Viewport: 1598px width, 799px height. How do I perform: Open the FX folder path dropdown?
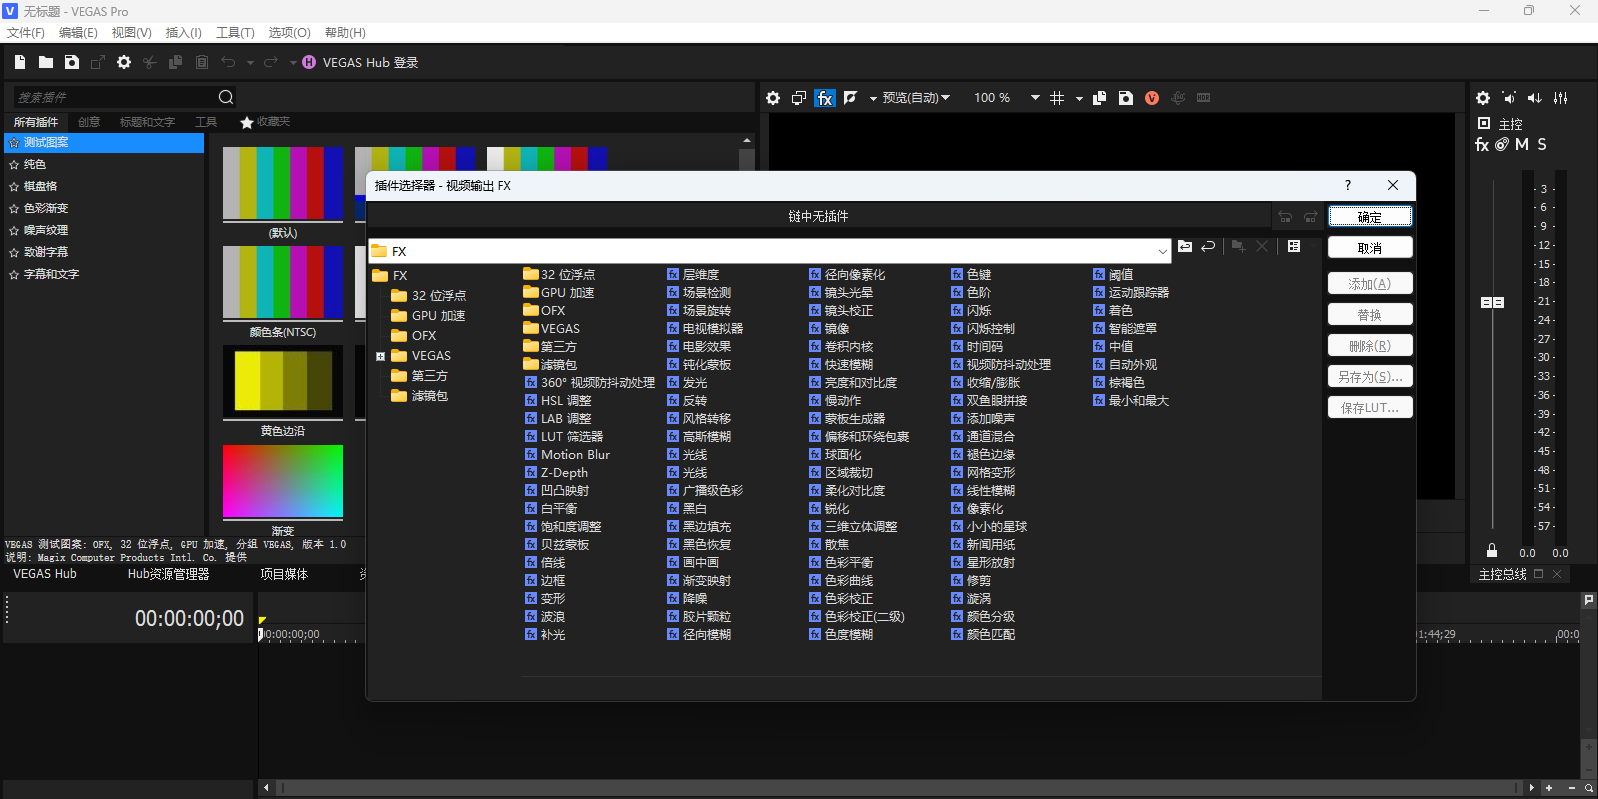click(1162, 251)
